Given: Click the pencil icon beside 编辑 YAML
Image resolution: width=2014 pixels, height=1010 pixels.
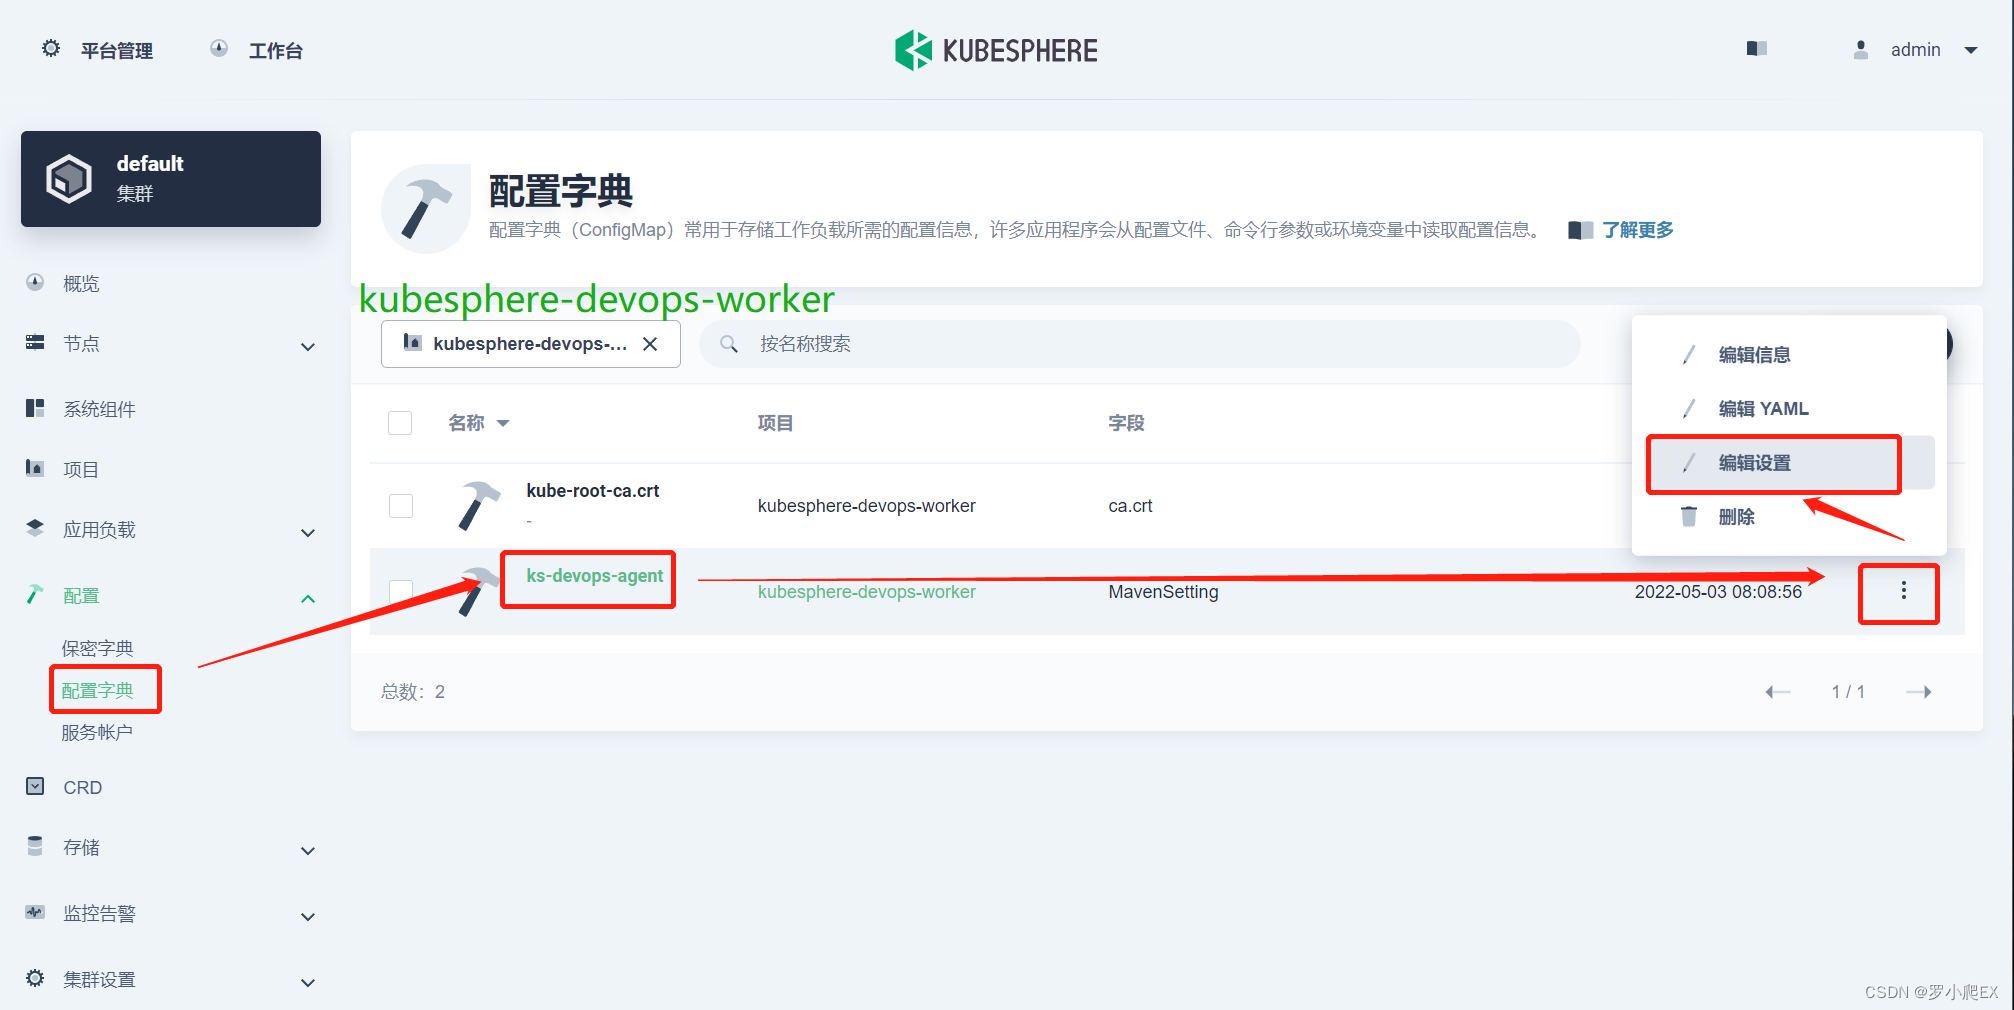Looking at the screenshot, I should pos(1689,408).
